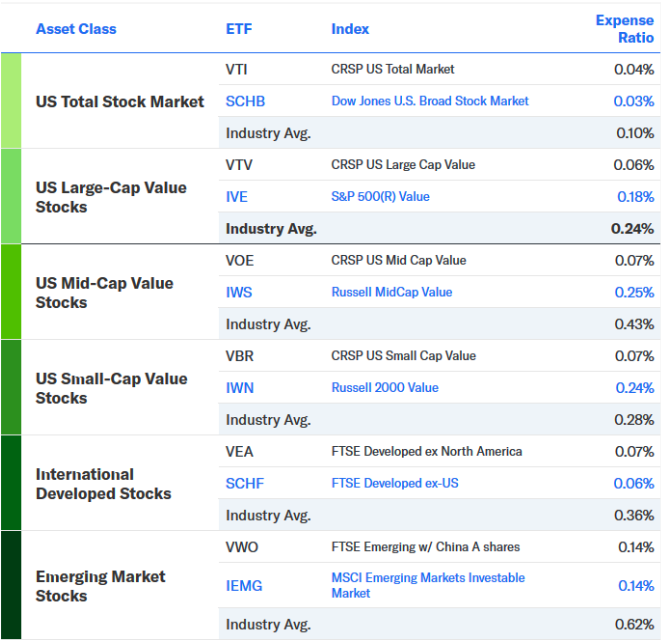
Task: Open the SCHB ETF link
Action: pos(245,101)
